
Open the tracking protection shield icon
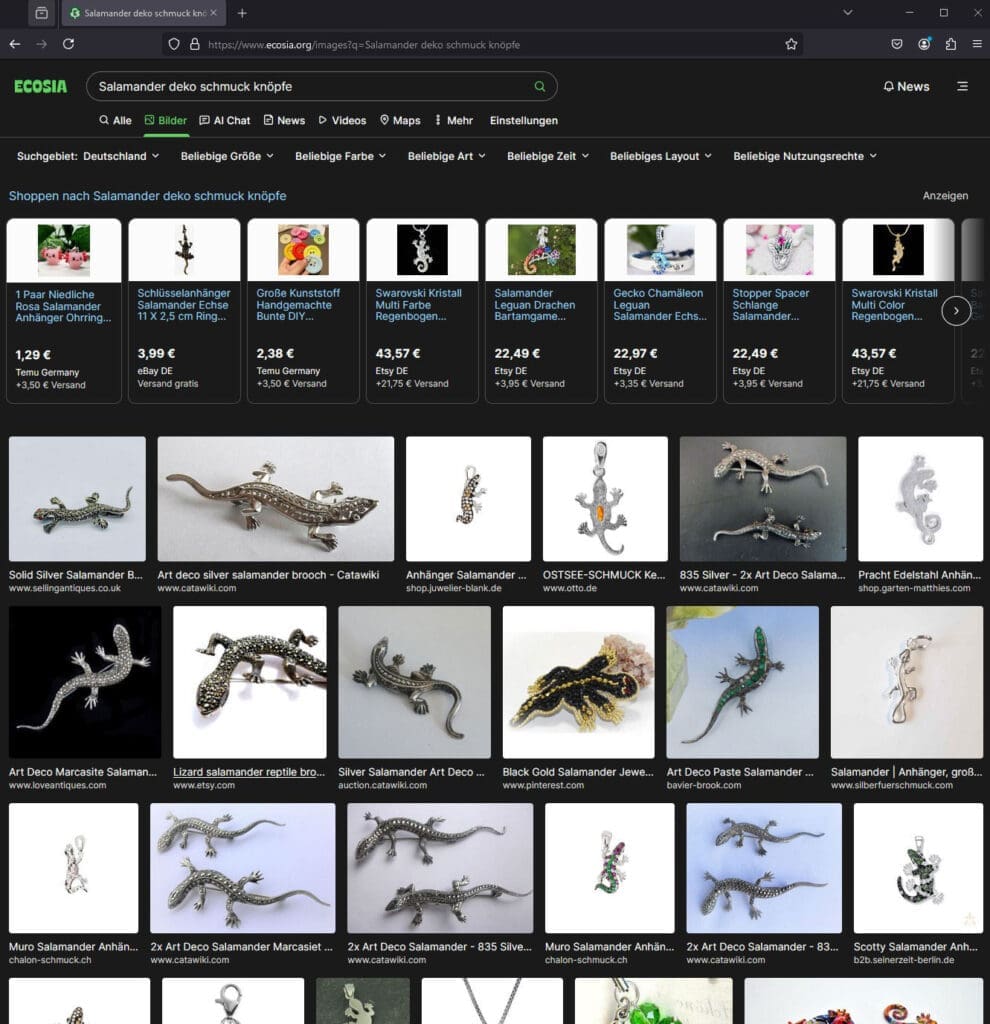coord(174,44)
